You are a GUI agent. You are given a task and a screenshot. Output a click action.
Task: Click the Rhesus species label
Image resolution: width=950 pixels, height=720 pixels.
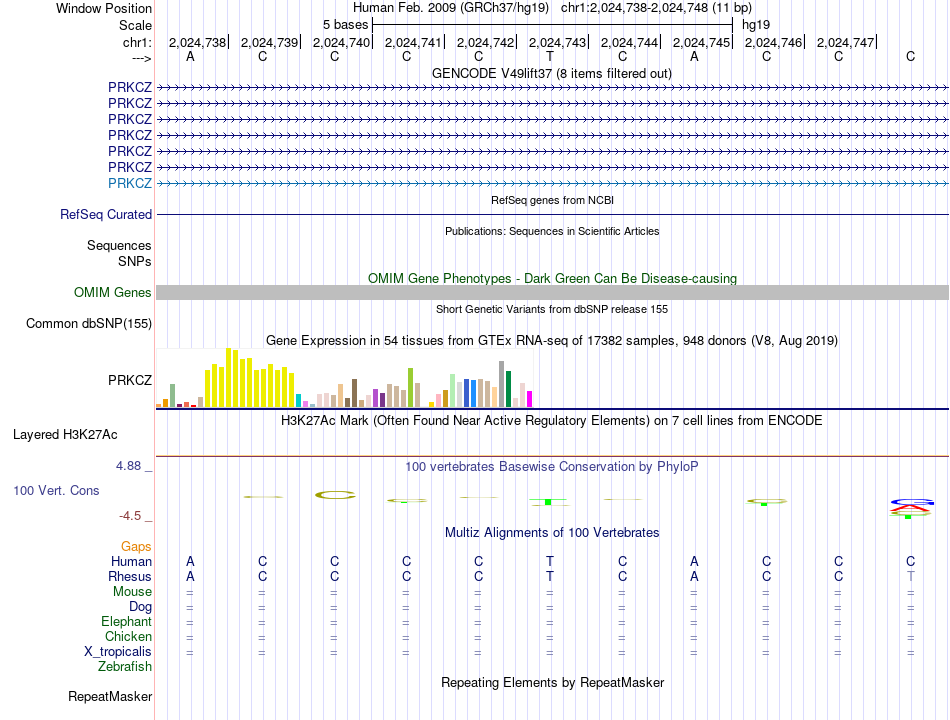tap(130, 576)
